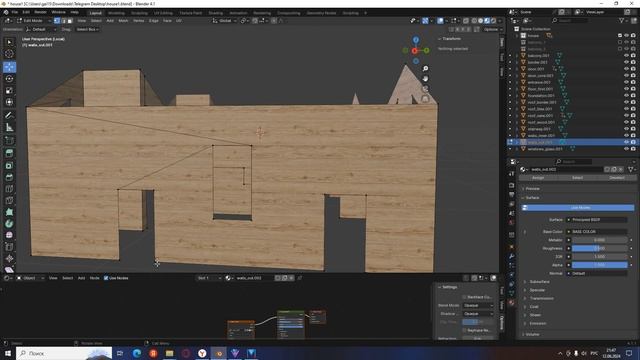Switch to vertex select mode
This screenshot has width=640, height=360.
pyautogui.click(x=57, y=20)
